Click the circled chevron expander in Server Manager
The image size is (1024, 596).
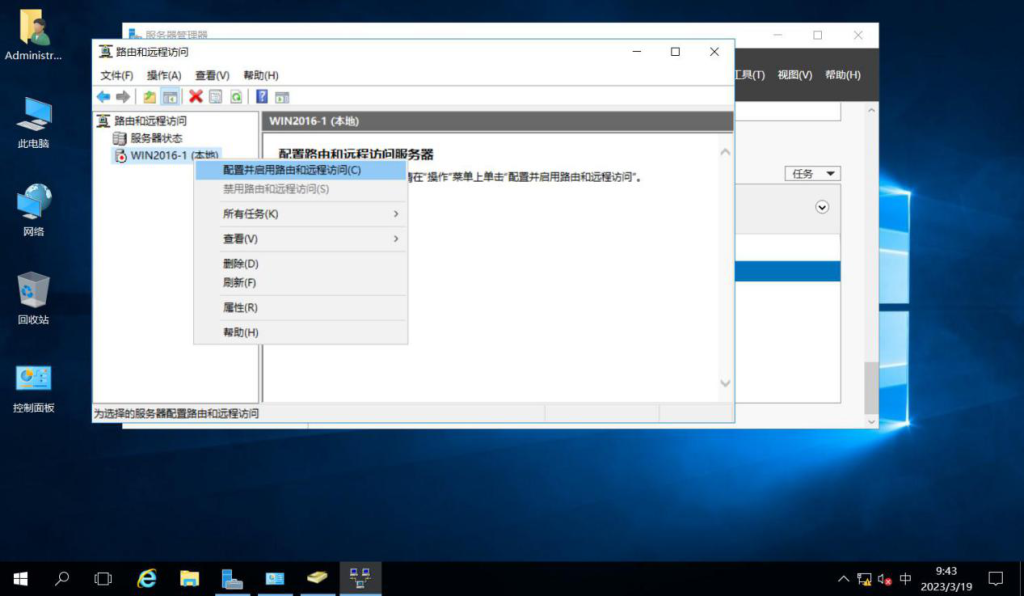822,207
